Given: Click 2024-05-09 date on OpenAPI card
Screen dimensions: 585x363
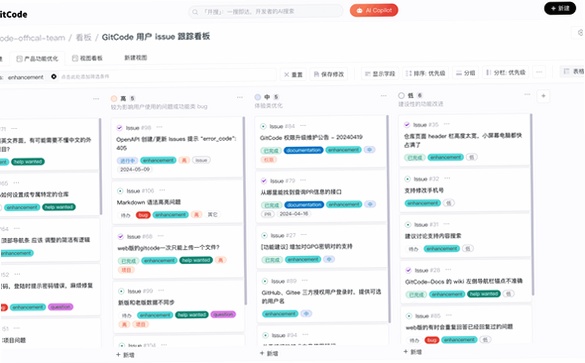Looking at the screenshot, I should pos(135,169).
